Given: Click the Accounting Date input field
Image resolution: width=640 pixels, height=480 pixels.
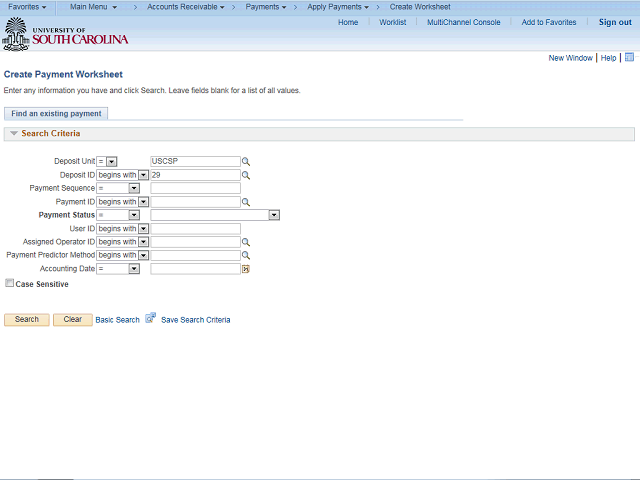Looking at the screenshot, I should [x=196, y=269].
